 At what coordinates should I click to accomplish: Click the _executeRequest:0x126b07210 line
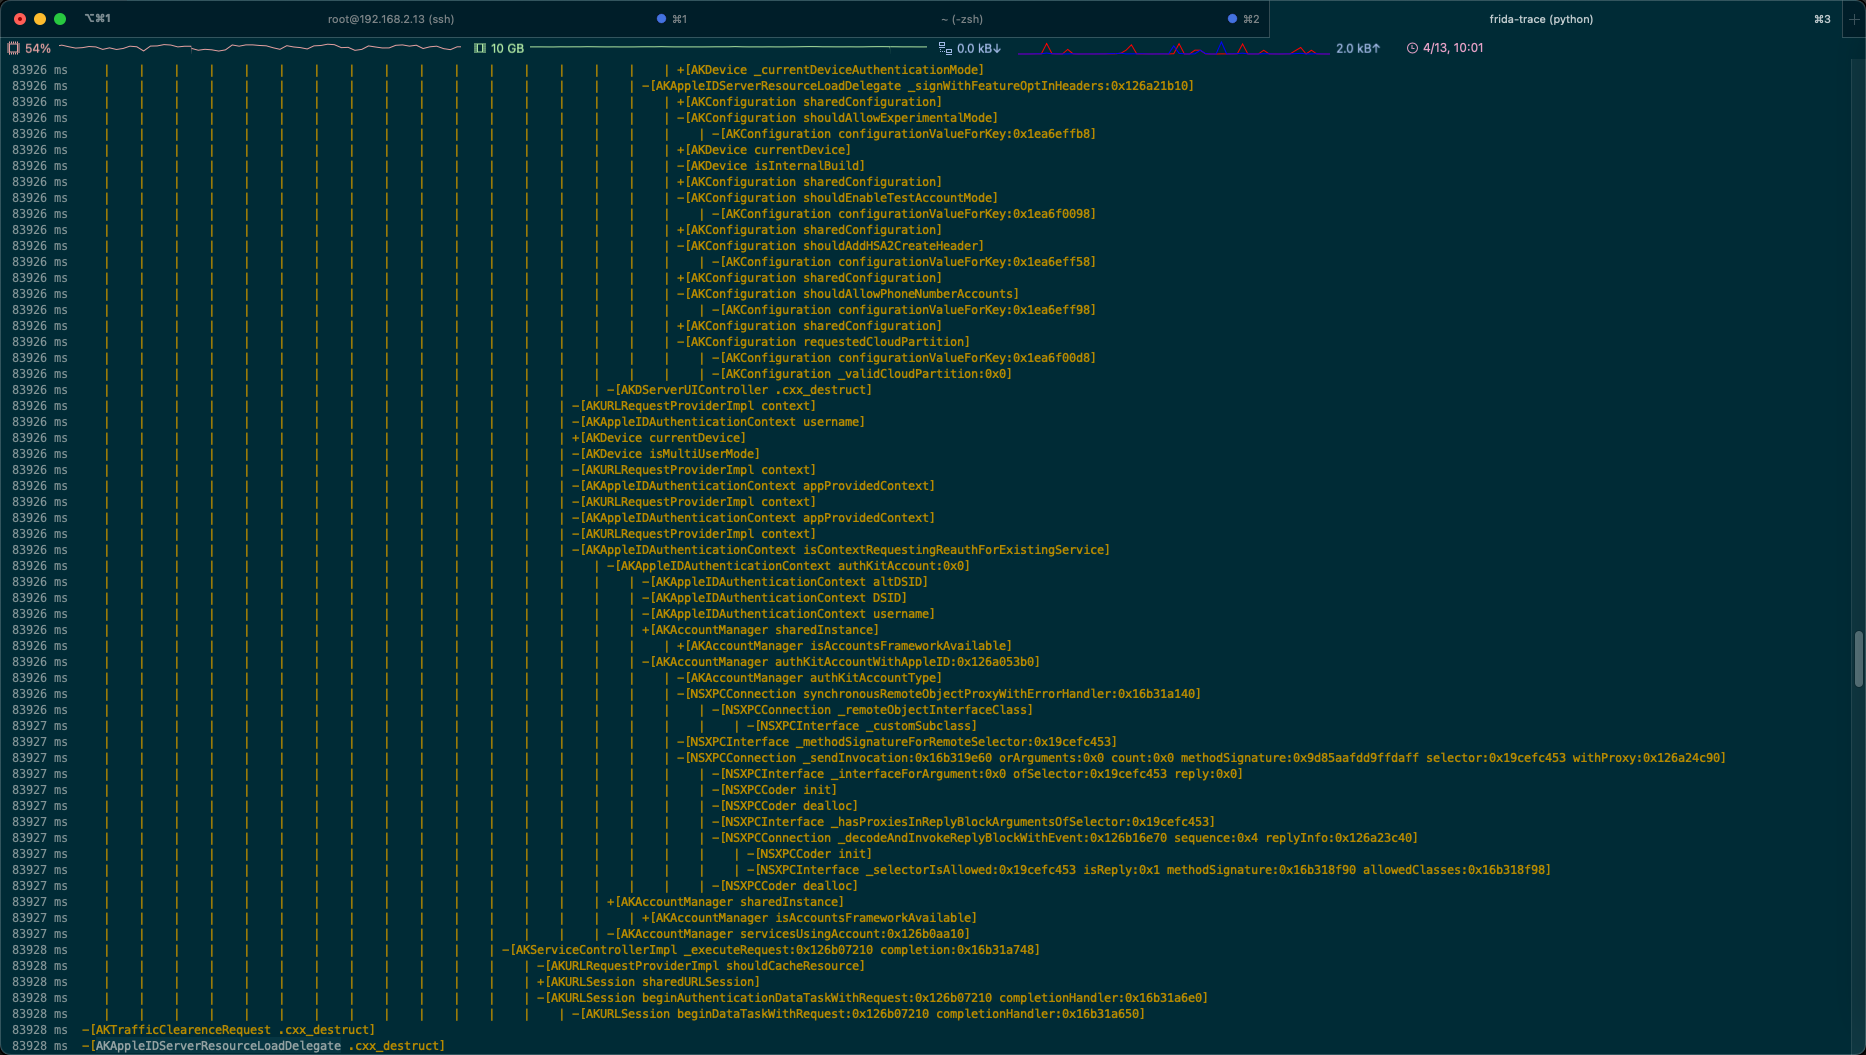pyautogui.click(x=771, y=950)
